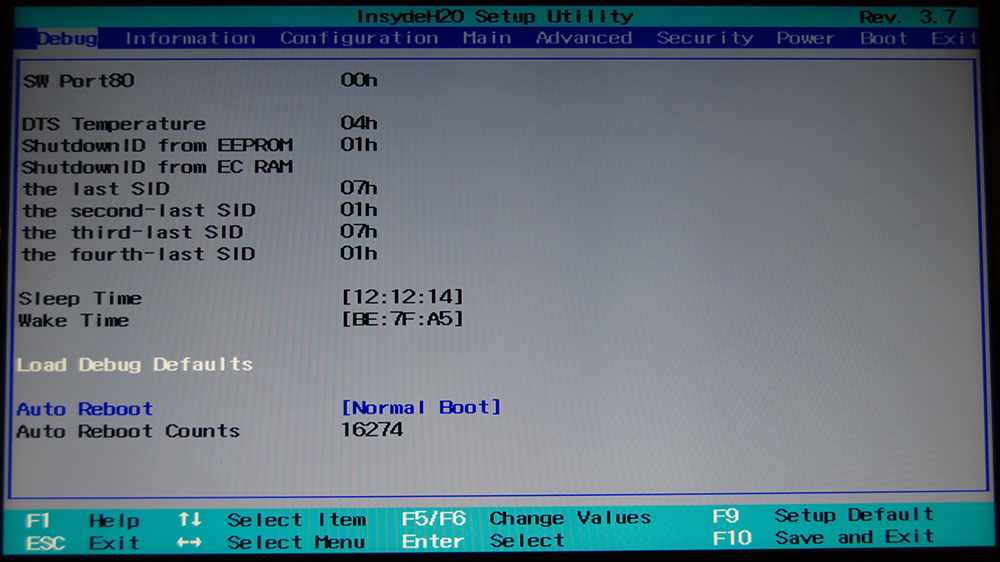The height and width of the screenshot is (562, 1000).
Task: Open the Exit tab
Action: [953, 38]
